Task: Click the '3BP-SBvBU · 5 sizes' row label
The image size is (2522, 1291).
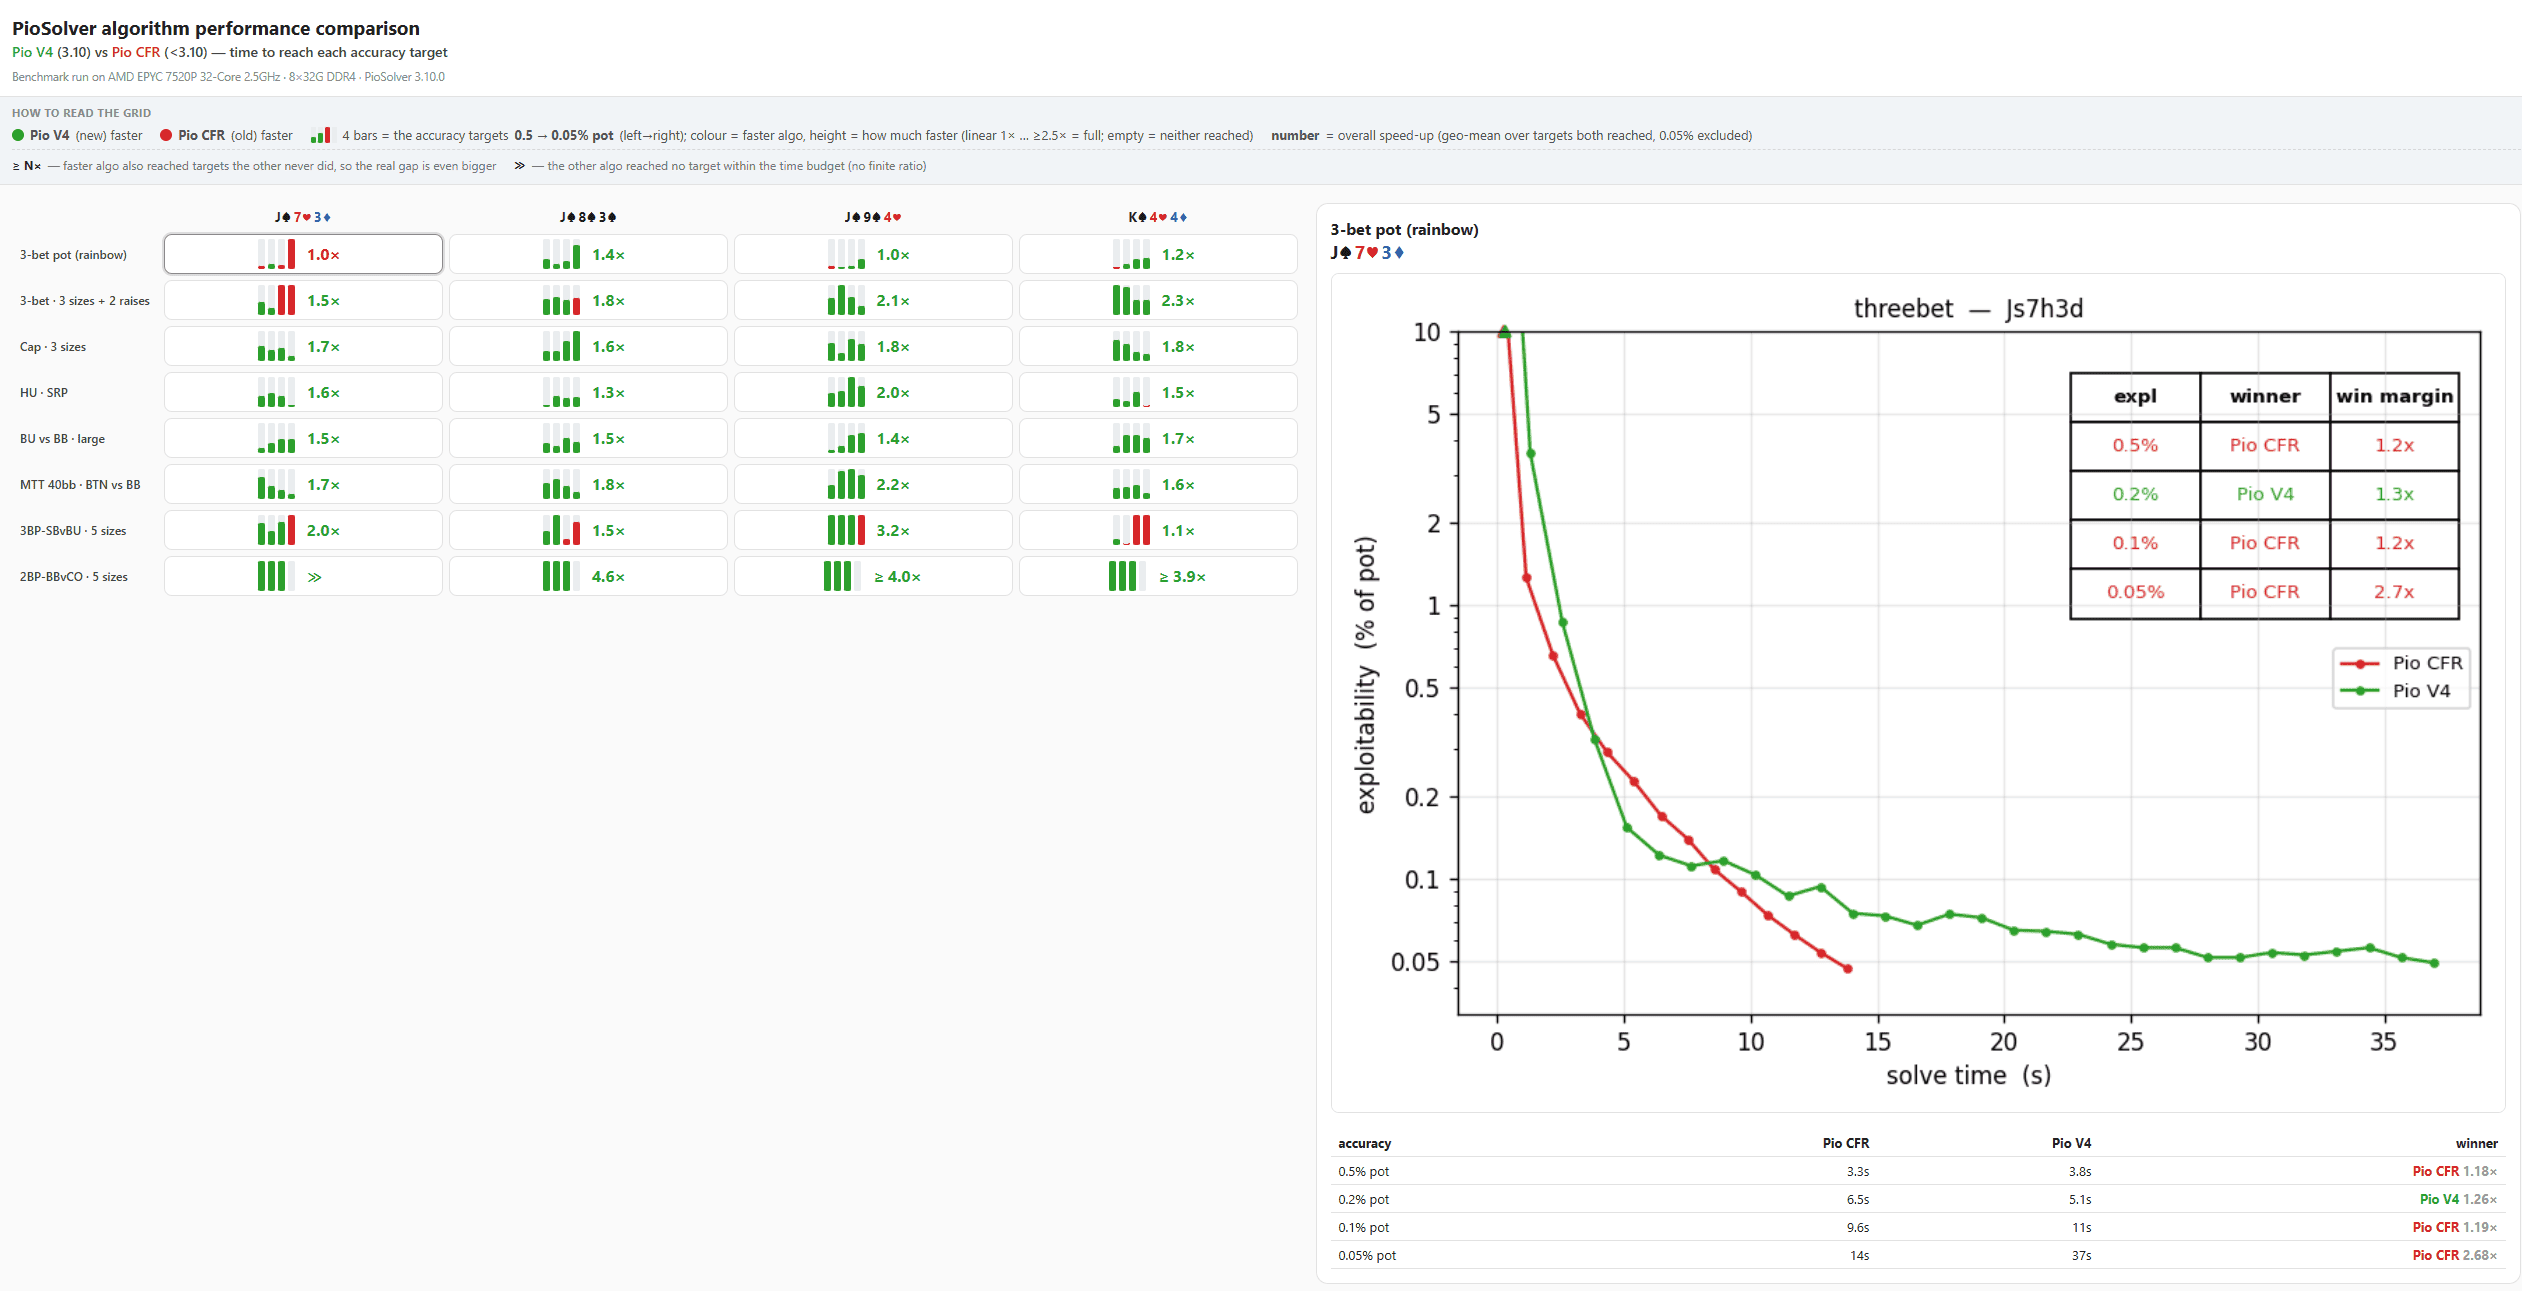Action: [73, 531]
